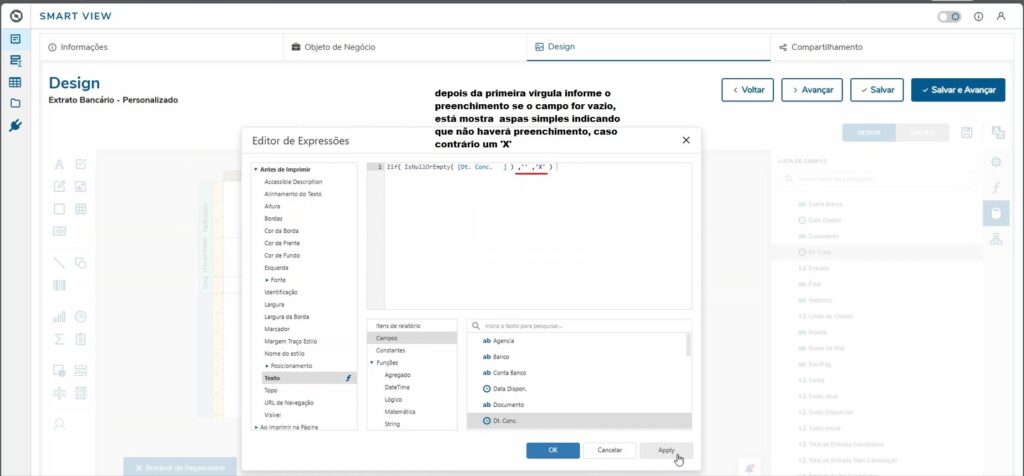Open the table grid sidebar icon
The image size is (1024, 476).
point(15,82)
